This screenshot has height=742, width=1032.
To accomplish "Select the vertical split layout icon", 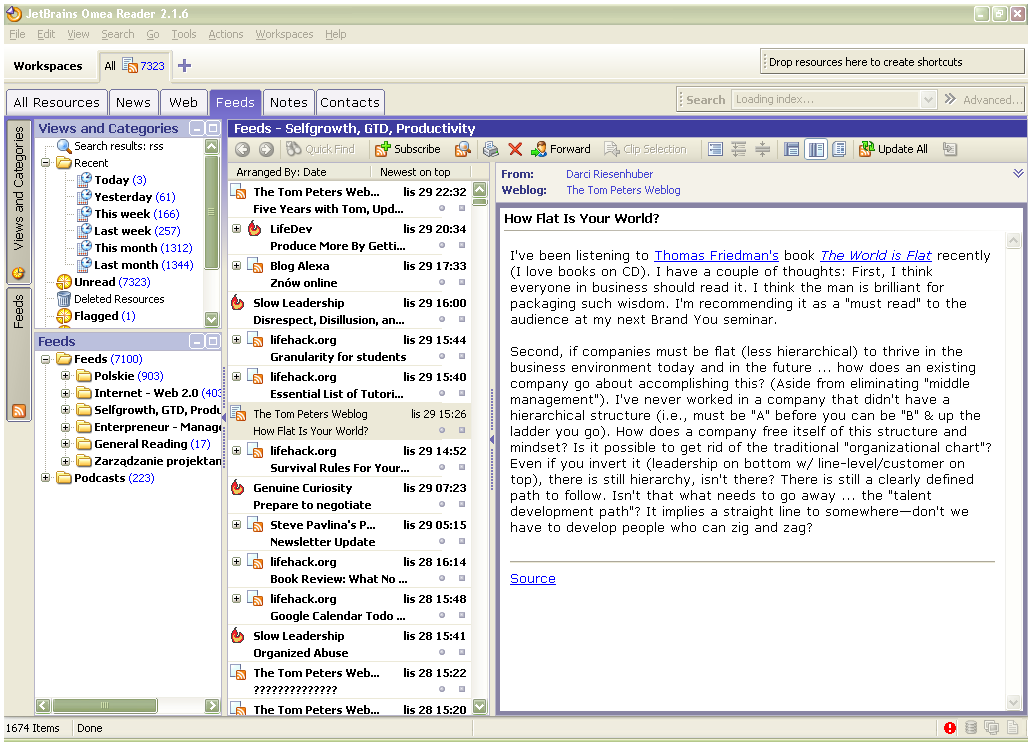I will pyautogui.click(x=815, y=149).
